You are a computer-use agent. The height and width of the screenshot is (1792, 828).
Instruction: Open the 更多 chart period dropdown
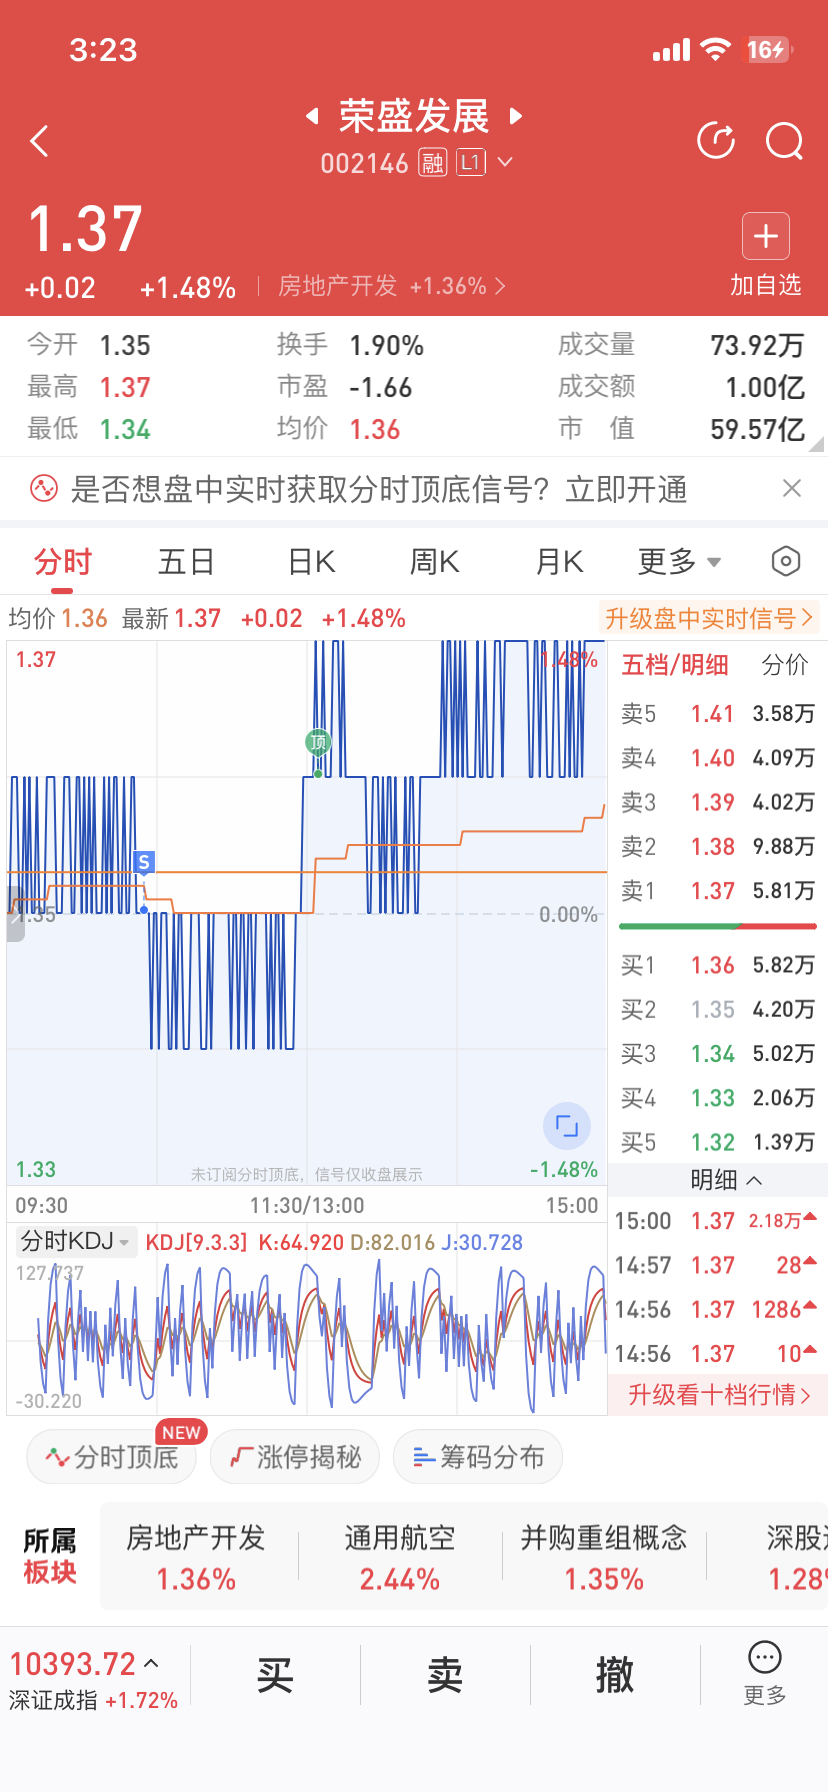point(680,562)
